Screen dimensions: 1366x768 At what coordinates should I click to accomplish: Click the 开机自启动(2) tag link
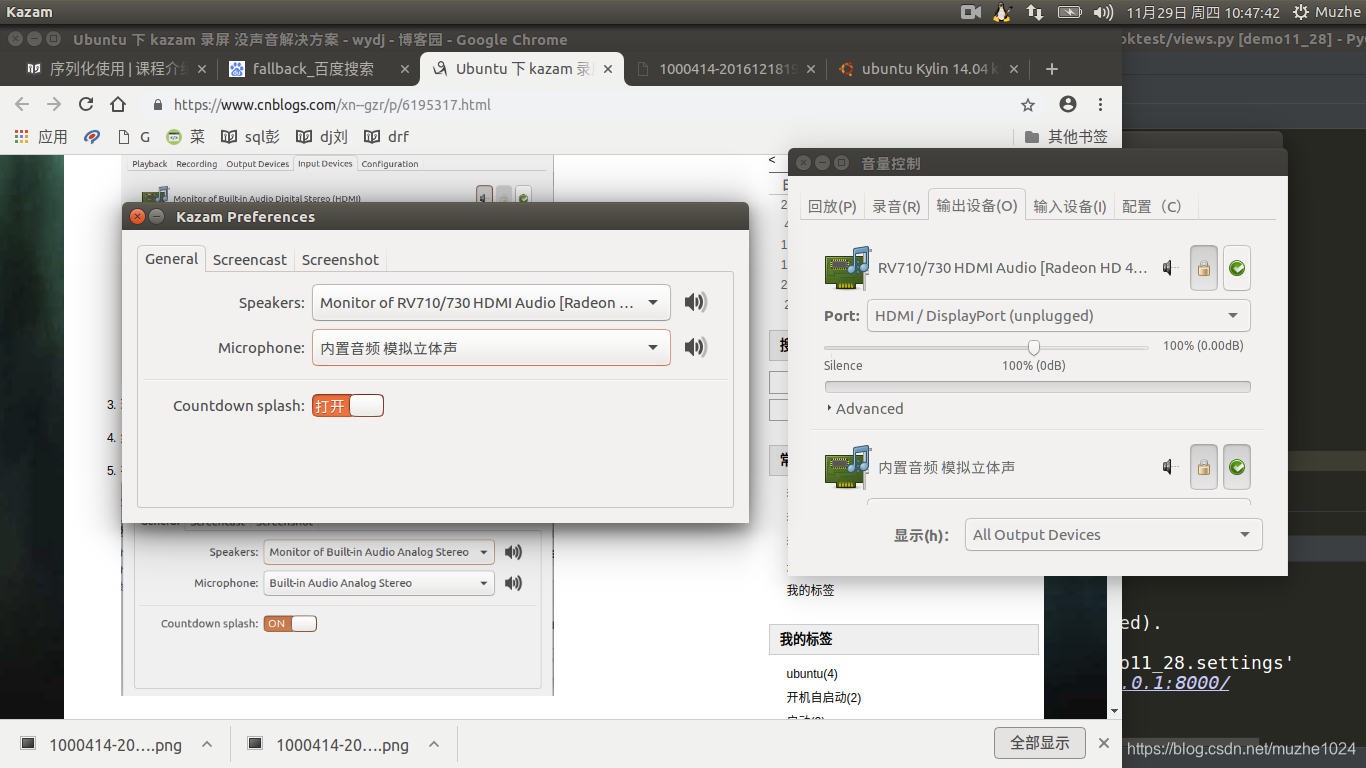click(824, 698)
